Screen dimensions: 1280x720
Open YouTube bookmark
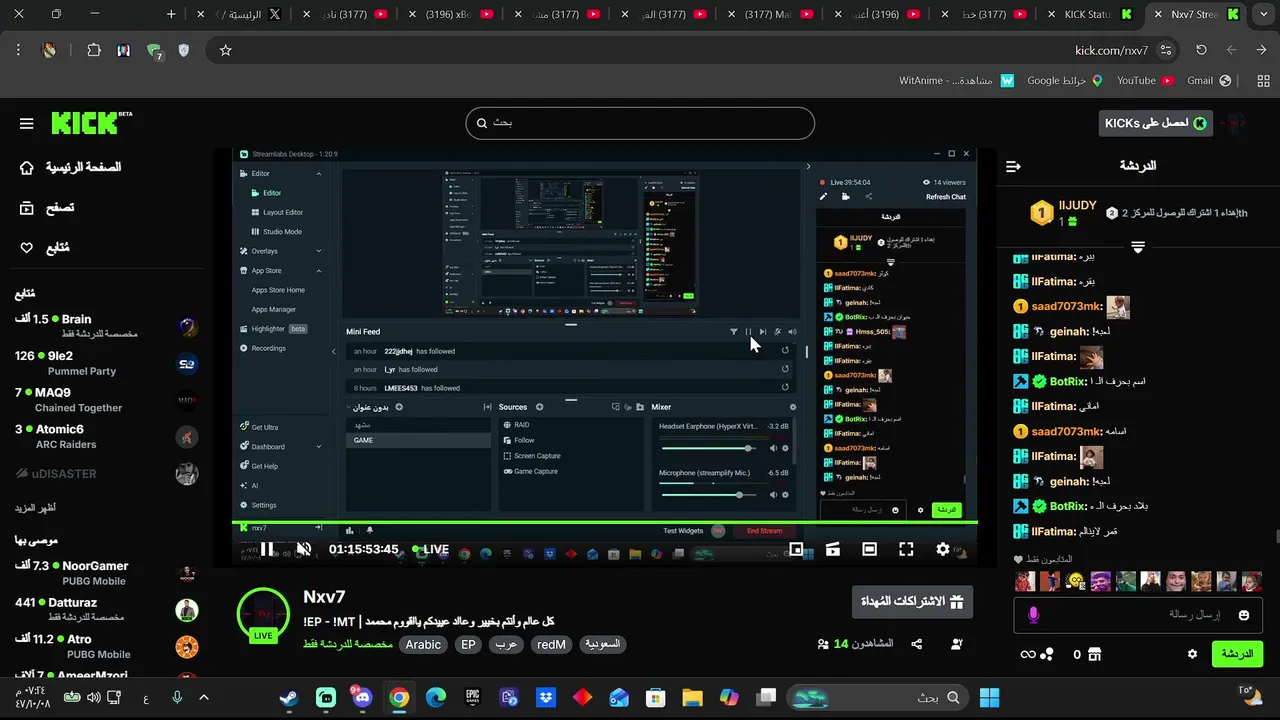1144,80
